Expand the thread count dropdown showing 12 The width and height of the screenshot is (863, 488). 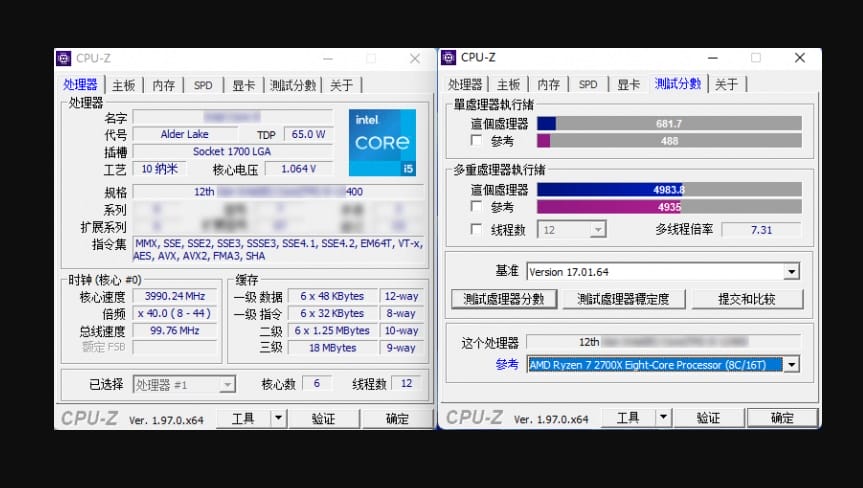[x=597, y=230]
